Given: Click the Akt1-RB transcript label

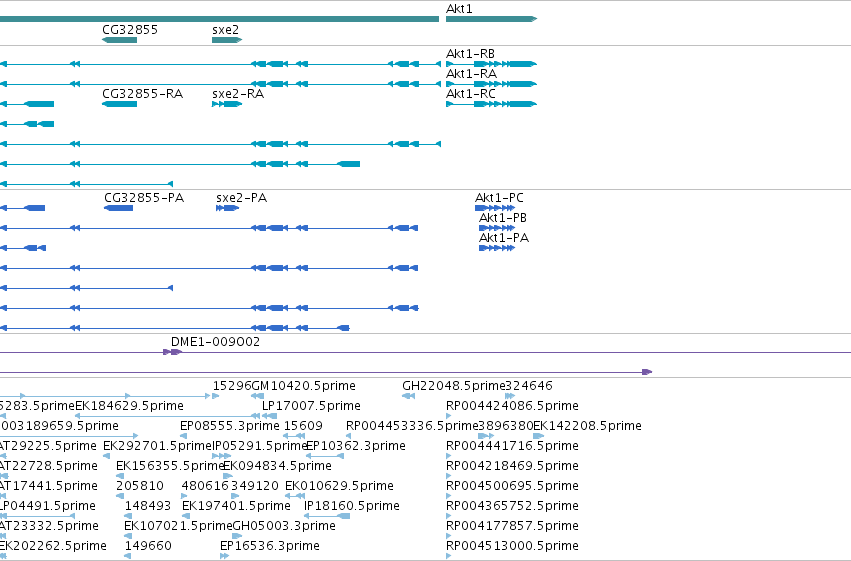Looking at the screenshot, I should pos(470,54).
